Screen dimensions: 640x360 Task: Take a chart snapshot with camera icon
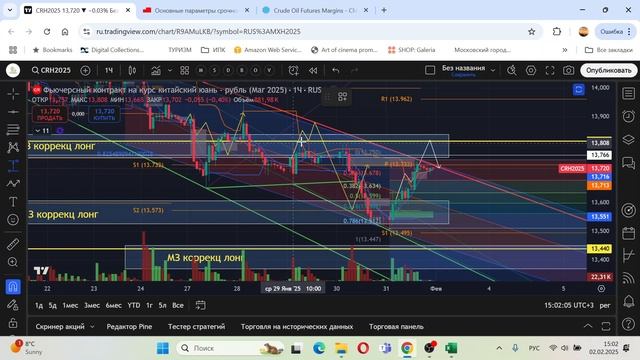[x=568, y=70]
